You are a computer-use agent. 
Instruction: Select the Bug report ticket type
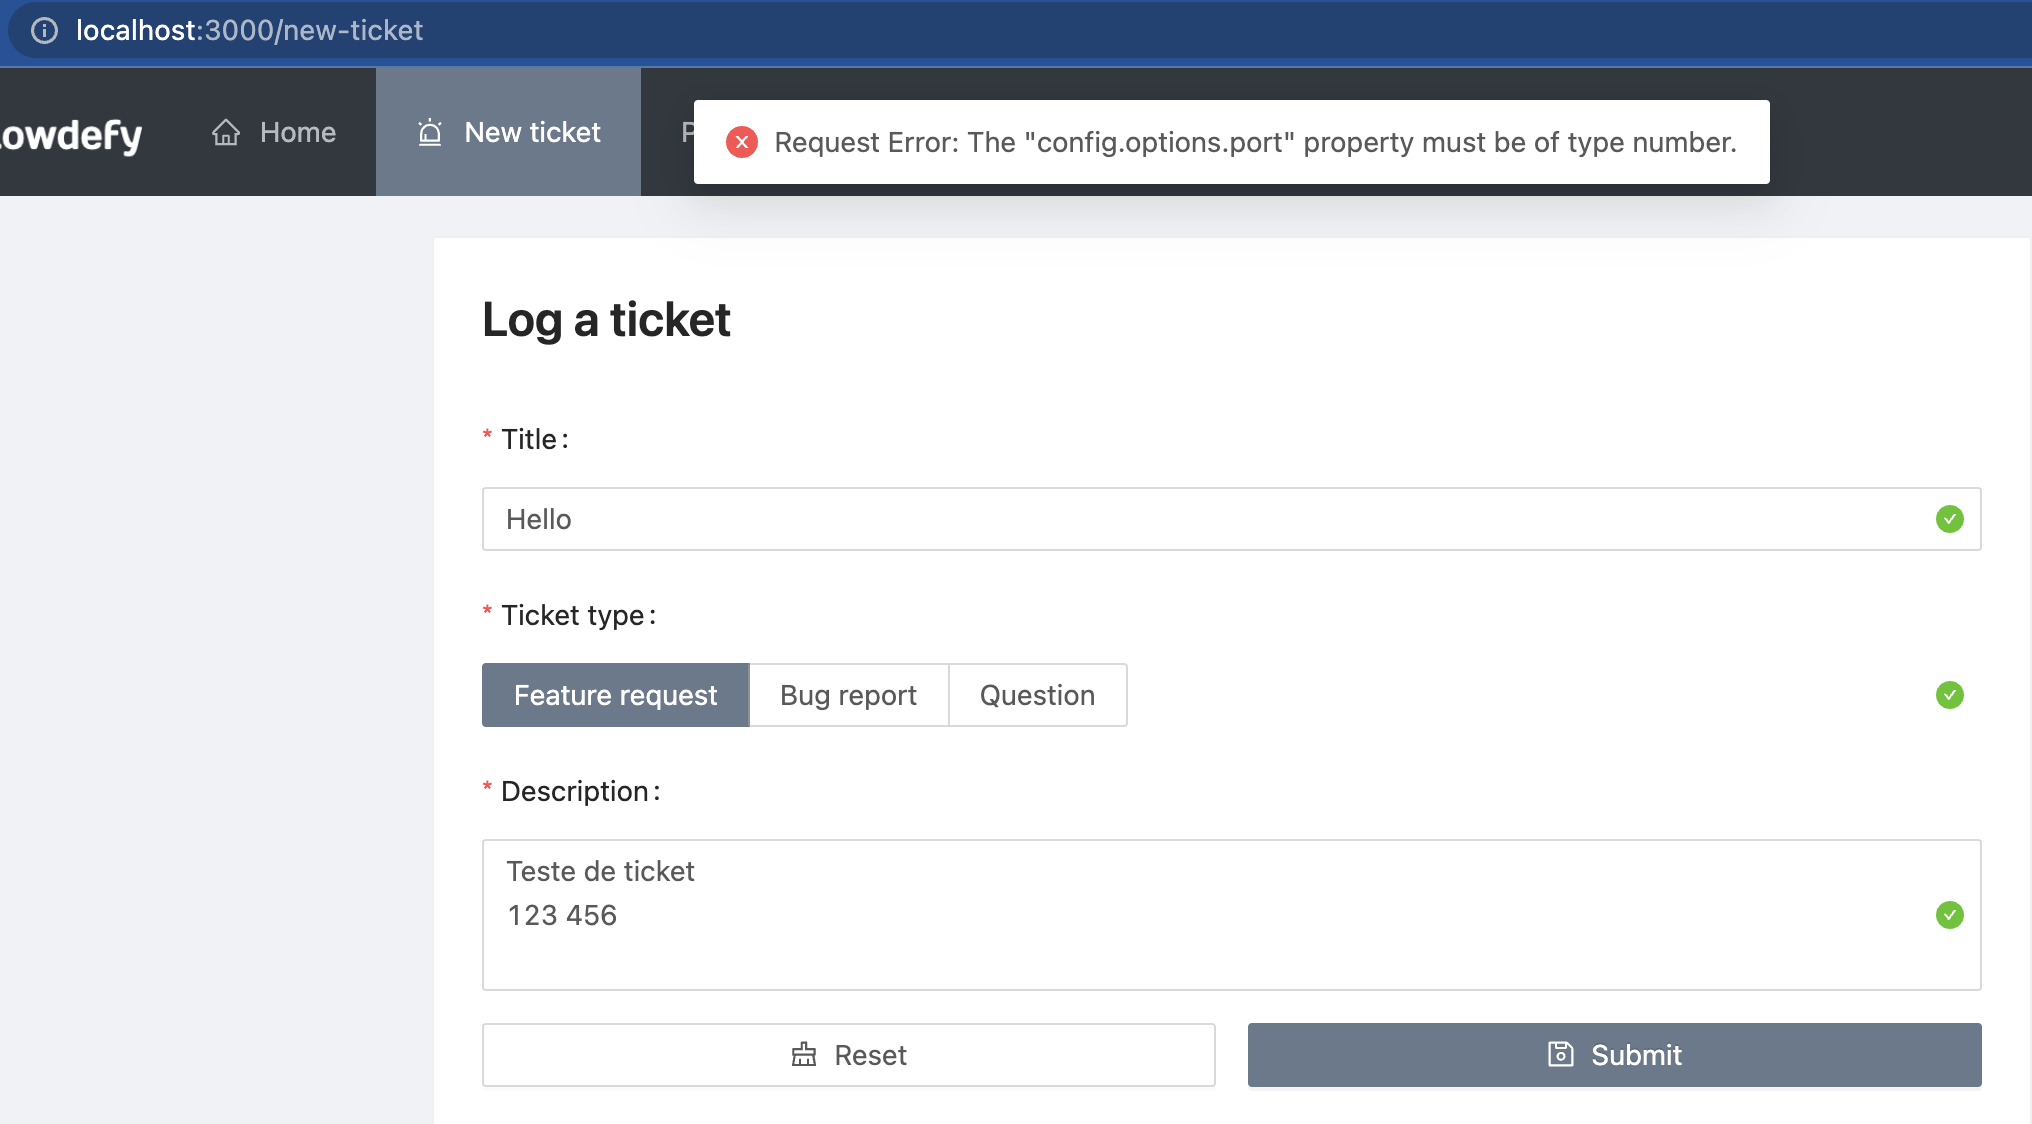click(x=847, y=694)
